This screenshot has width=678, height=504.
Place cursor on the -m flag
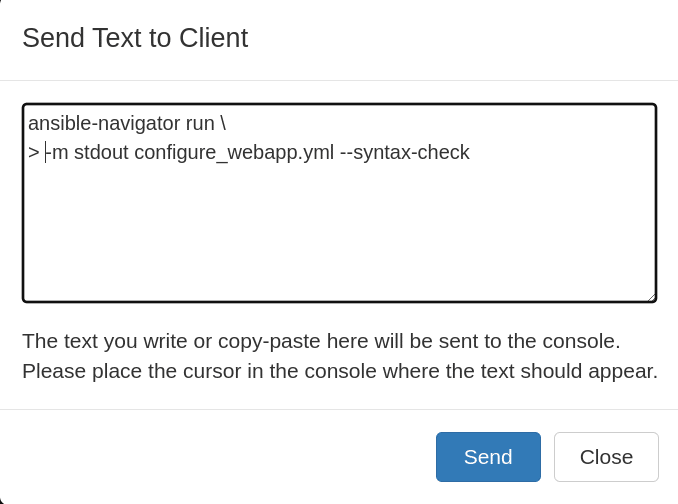tap(57, 153)
